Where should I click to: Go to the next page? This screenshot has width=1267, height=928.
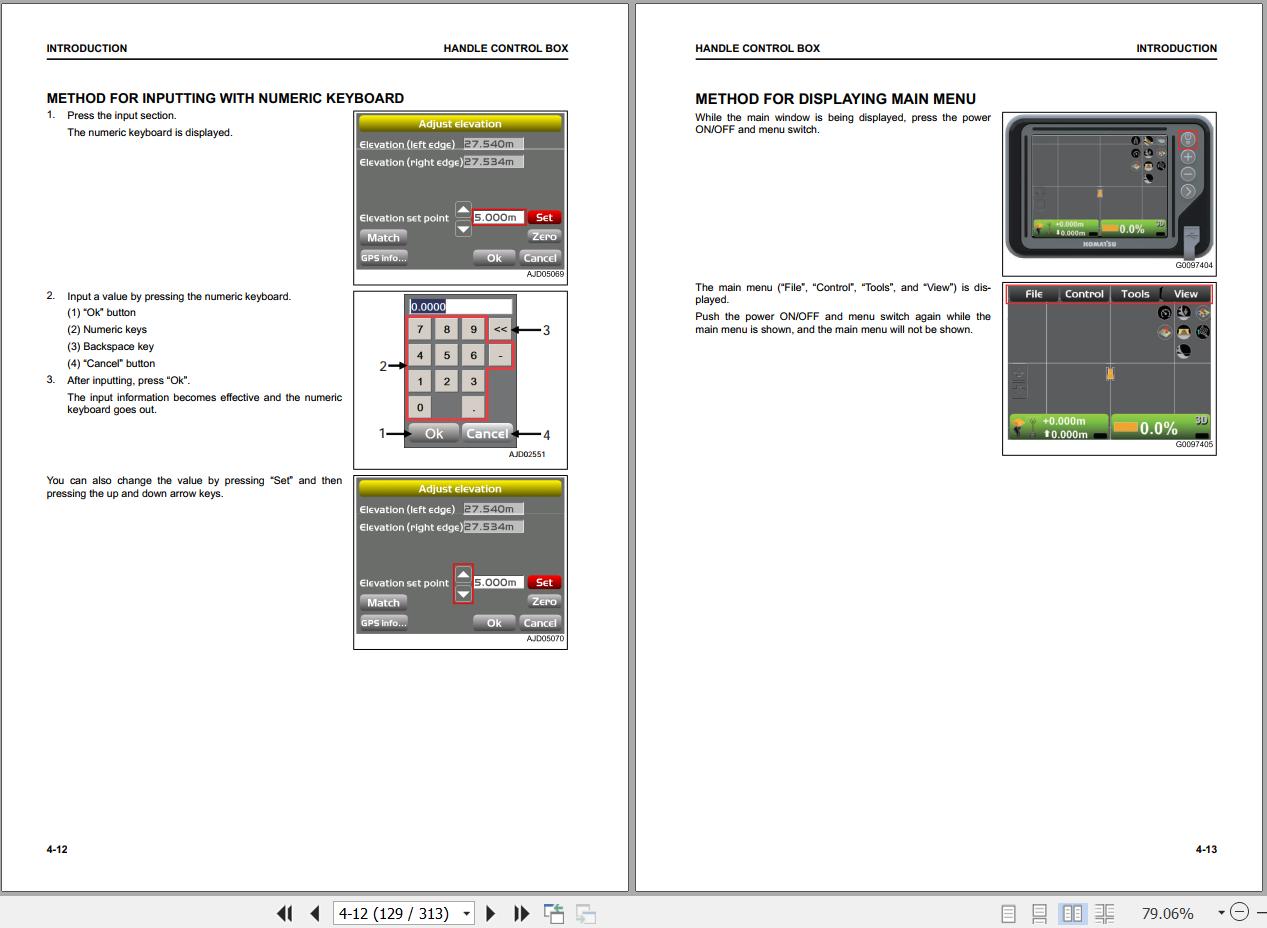[491, 913]
